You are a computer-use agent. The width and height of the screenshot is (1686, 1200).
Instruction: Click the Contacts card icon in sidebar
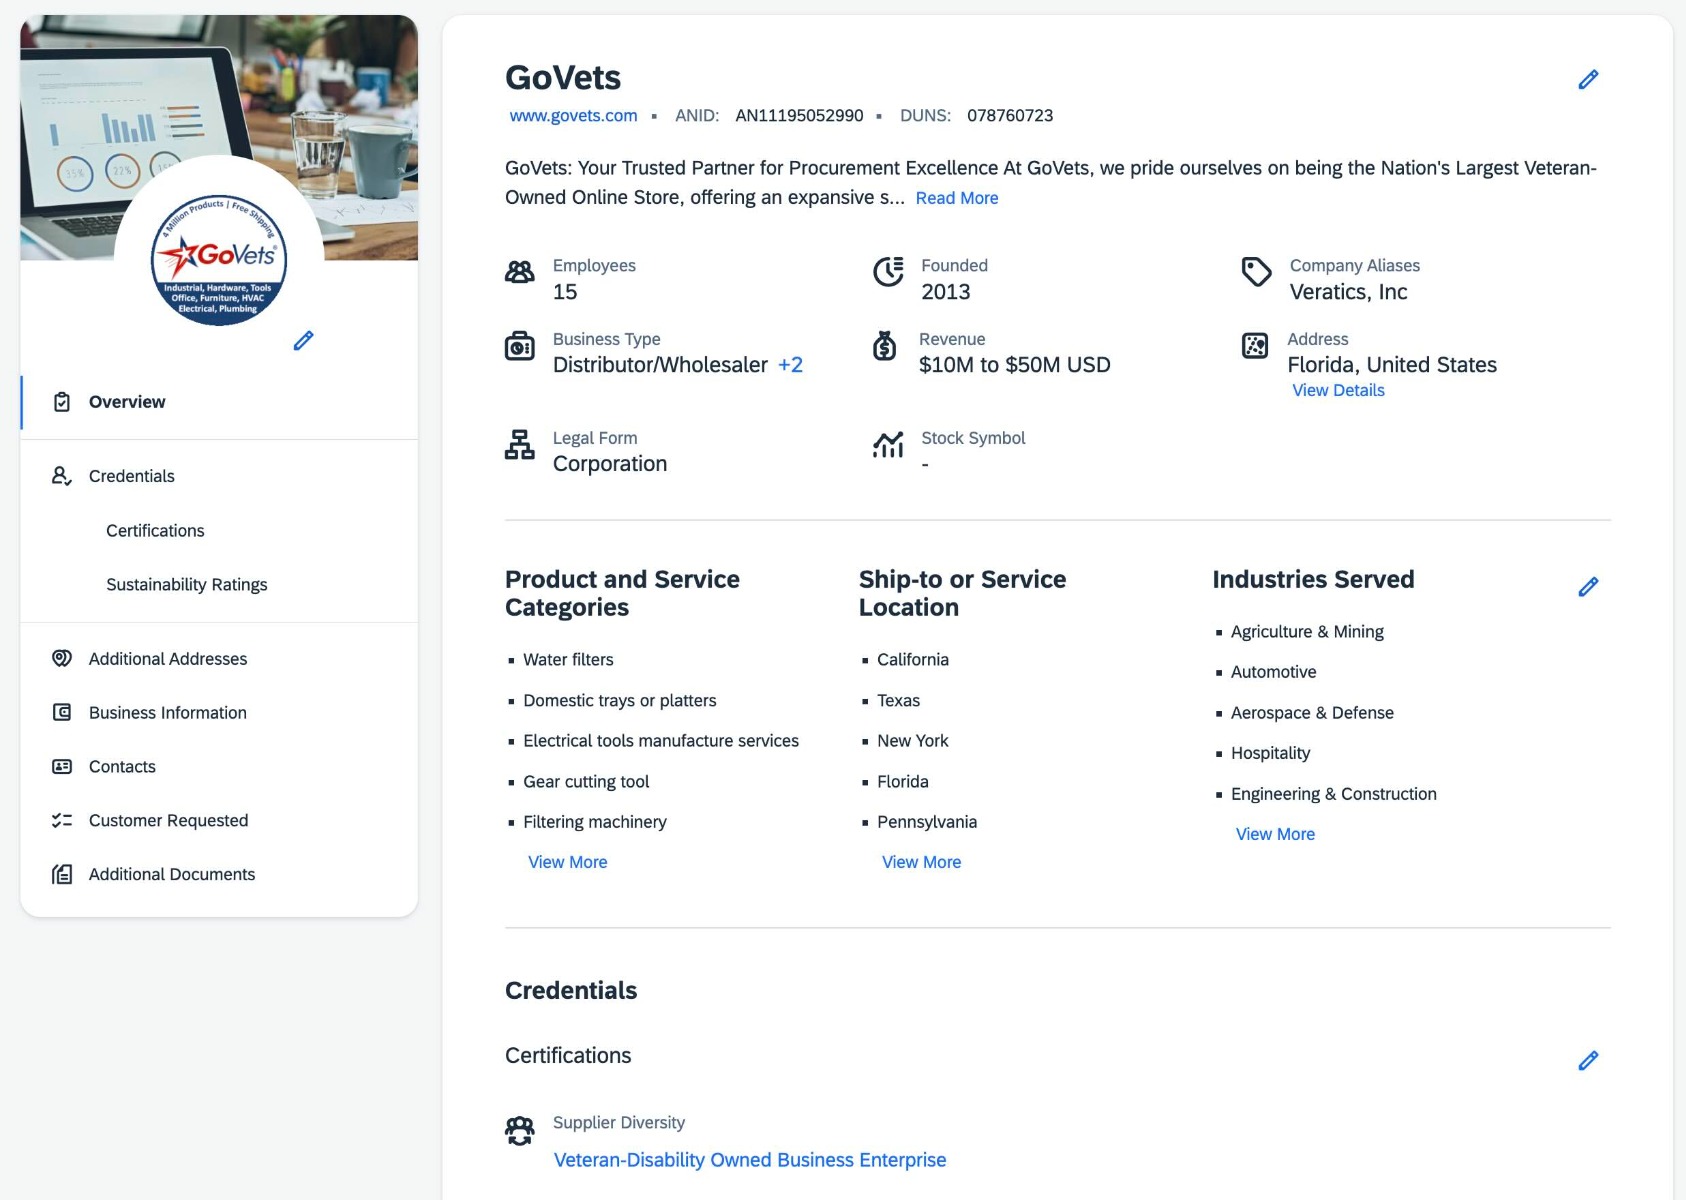click(x=62, y=766)
